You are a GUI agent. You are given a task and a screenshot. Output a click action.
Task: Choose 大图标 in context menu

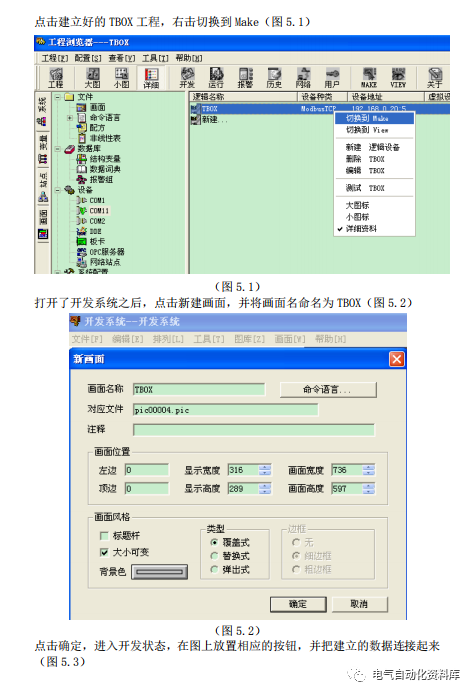click(x=374, y=205)
